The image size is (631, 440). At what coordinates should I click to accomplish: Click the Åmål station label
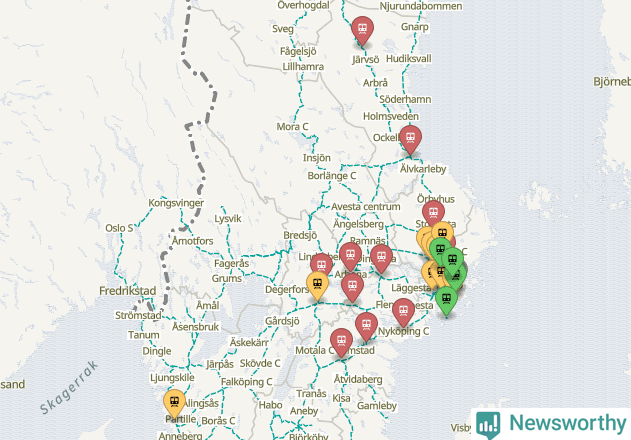pos(208,305)
